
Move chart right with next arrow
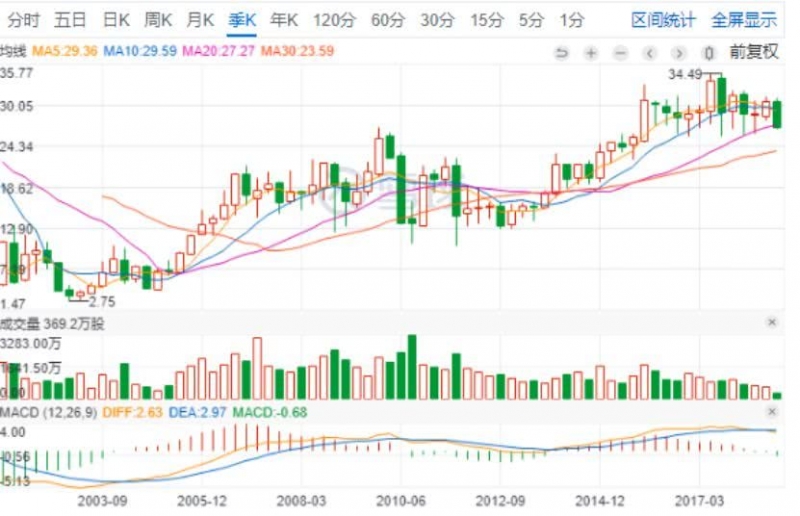pyautogui.click(x=679, y=53)
